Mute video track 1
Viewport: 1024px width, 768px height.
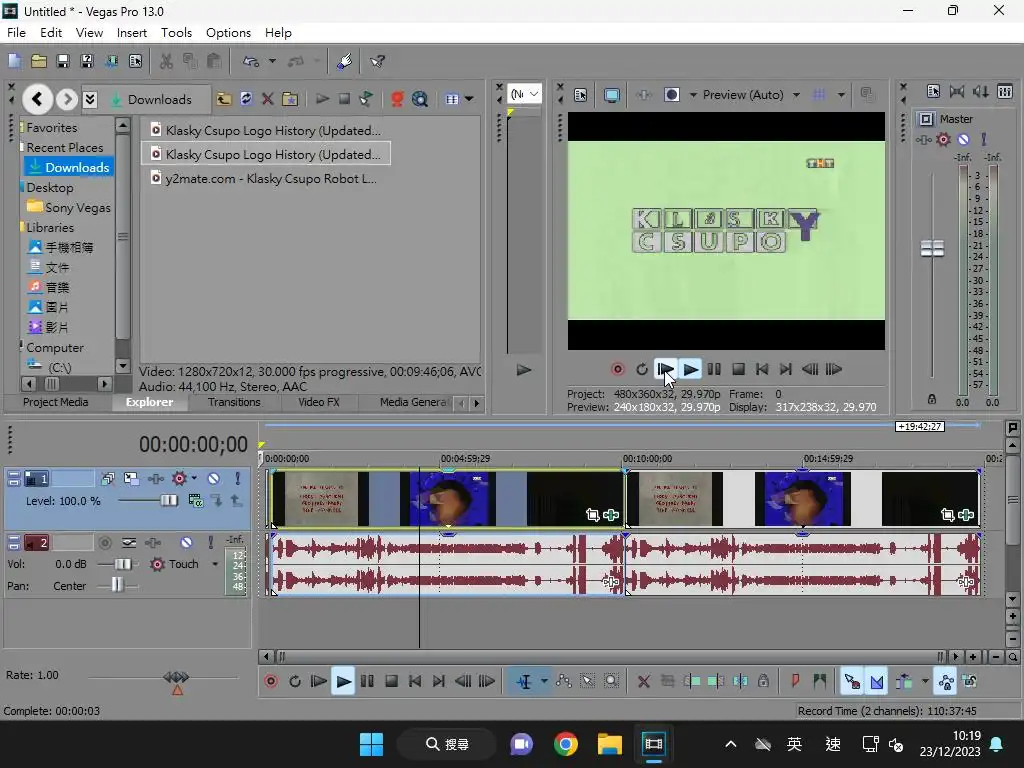click(x=214, y=479)
